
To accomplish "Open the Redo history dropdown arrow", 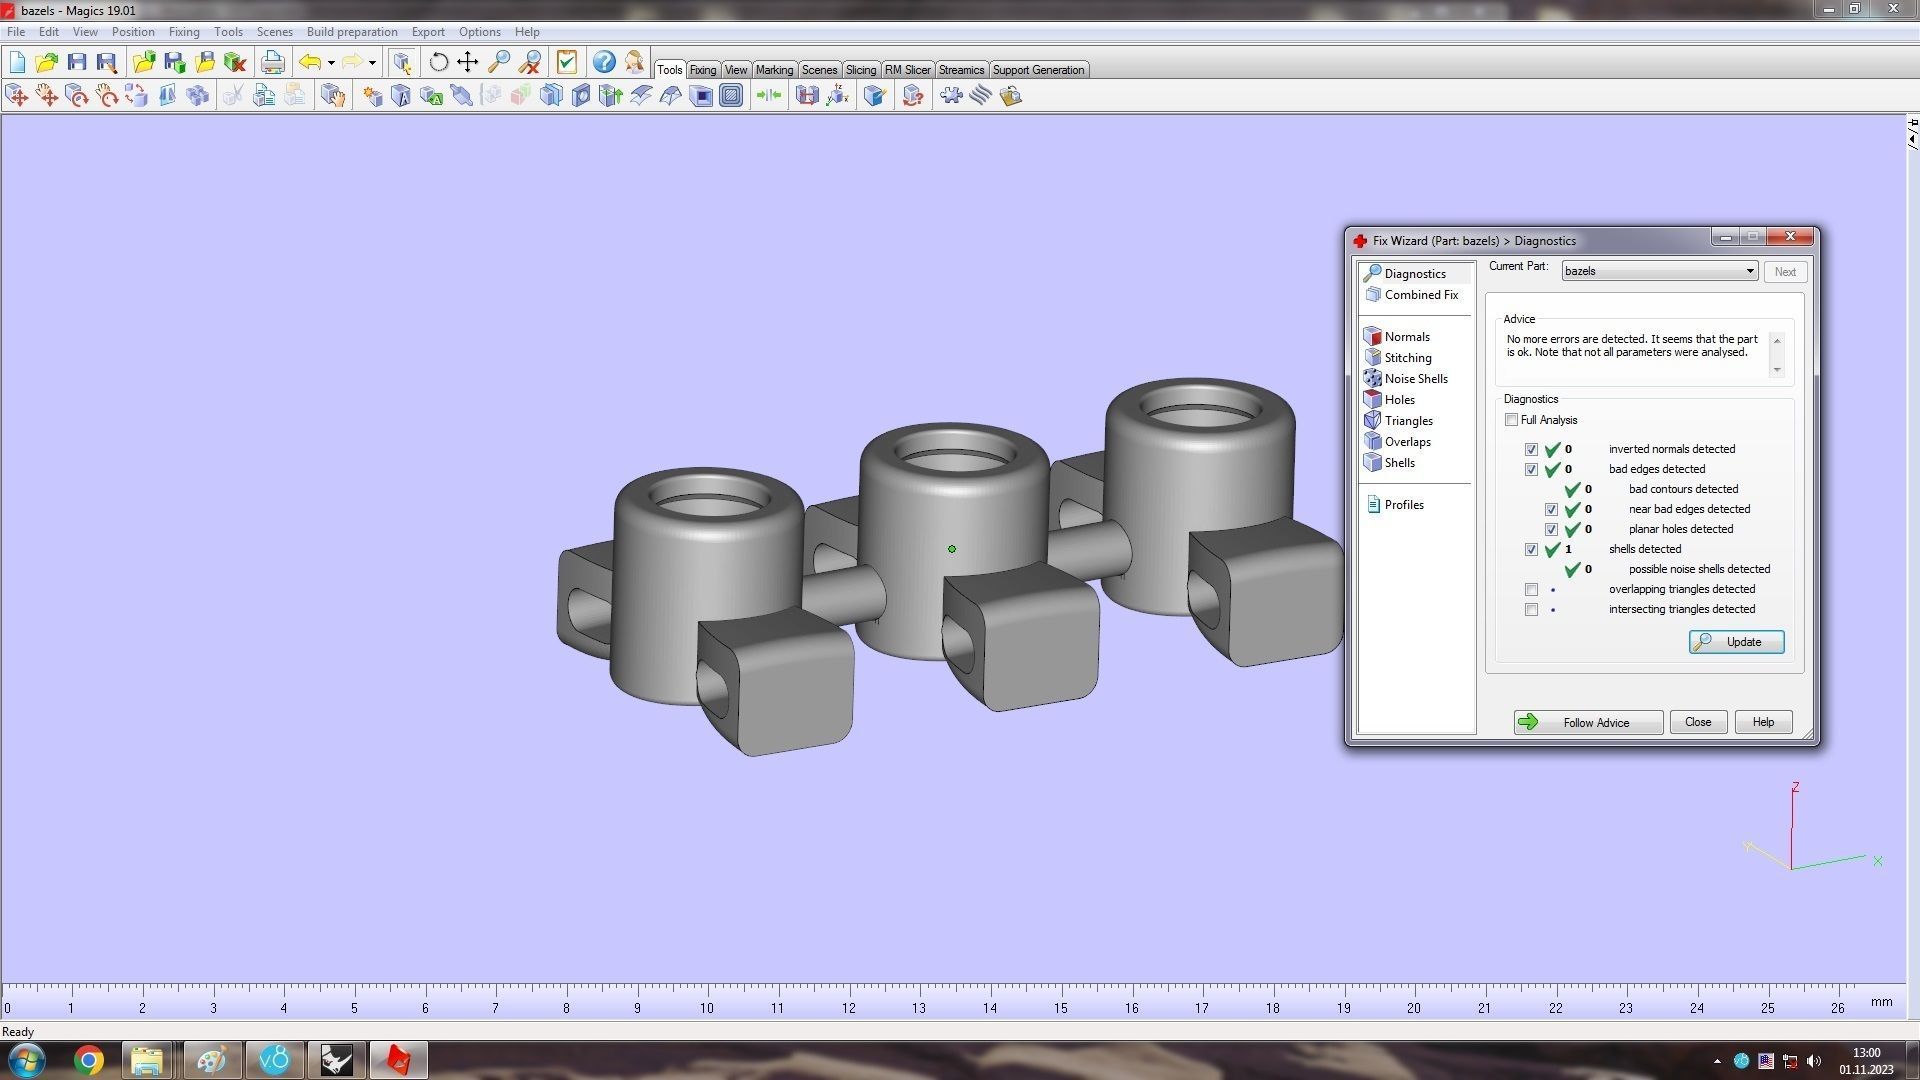I will (x=372, y=63).
